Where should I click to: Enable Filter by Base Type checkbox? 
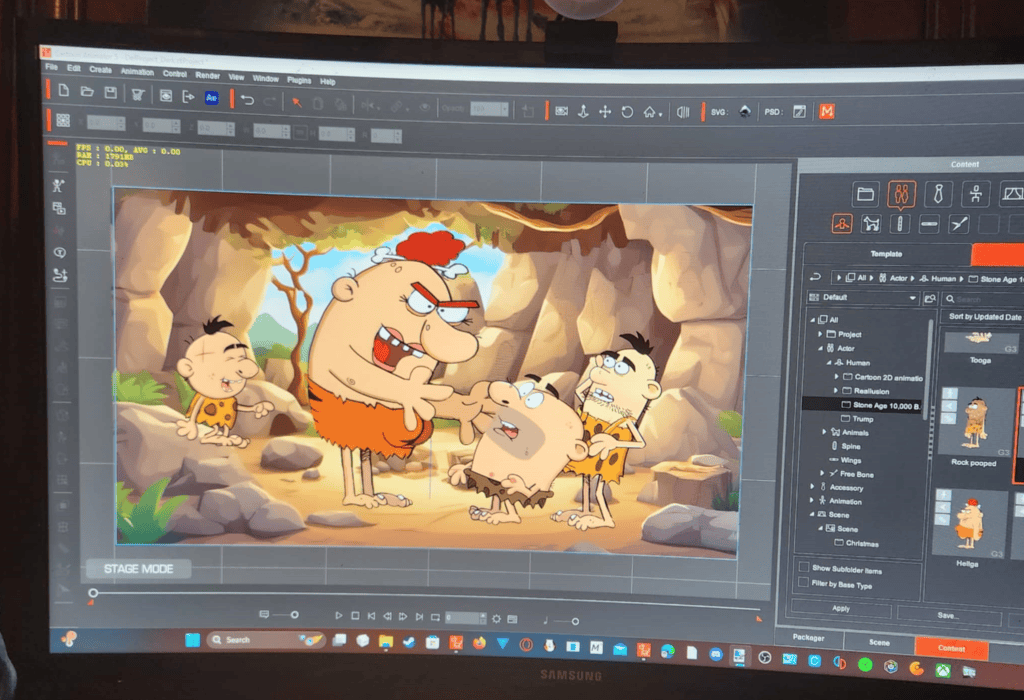(x=804, y=582)
